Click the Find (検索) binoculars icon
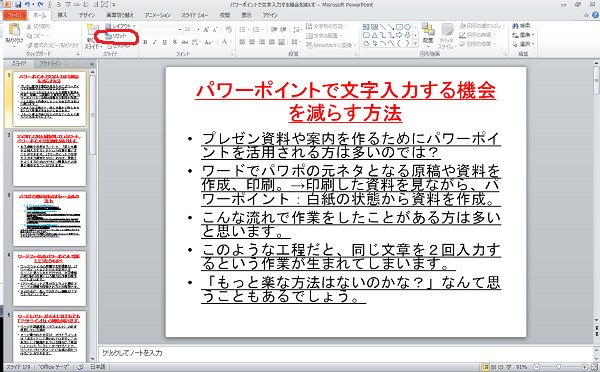The image size is (600, 372). point(515,26)
